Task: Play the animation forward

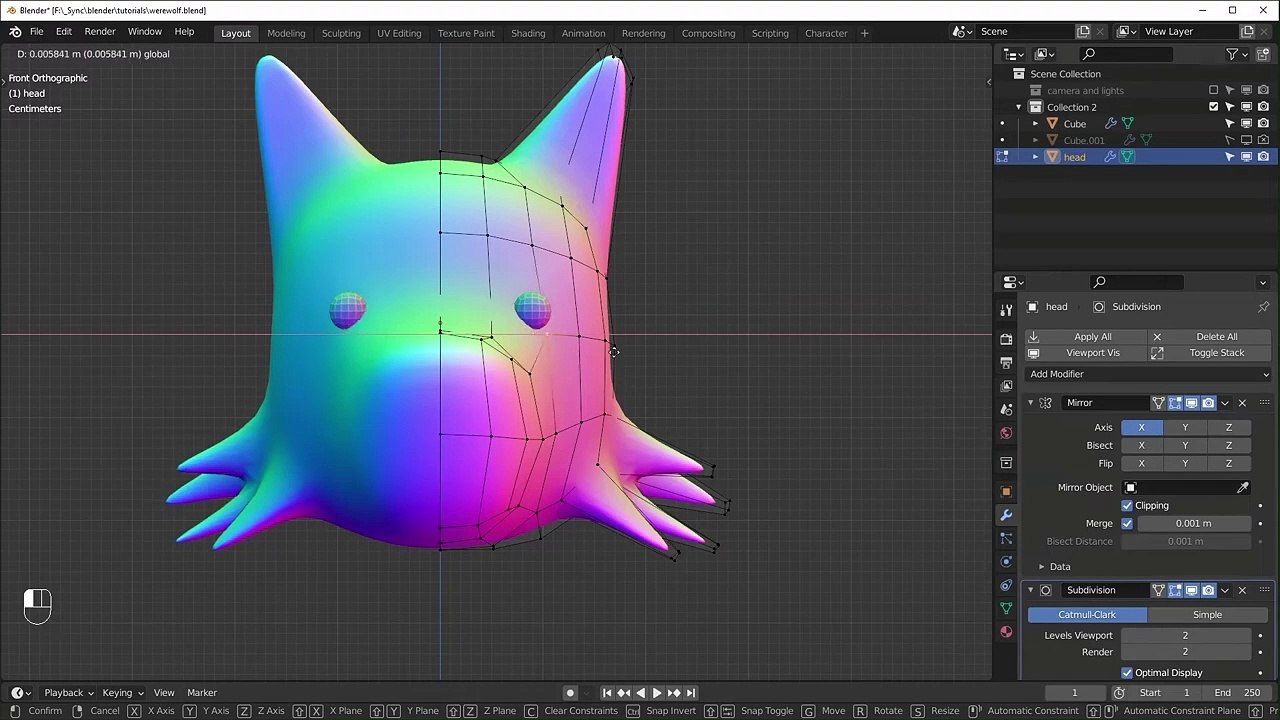Action: pyautogui.click(x=657, y=693)
